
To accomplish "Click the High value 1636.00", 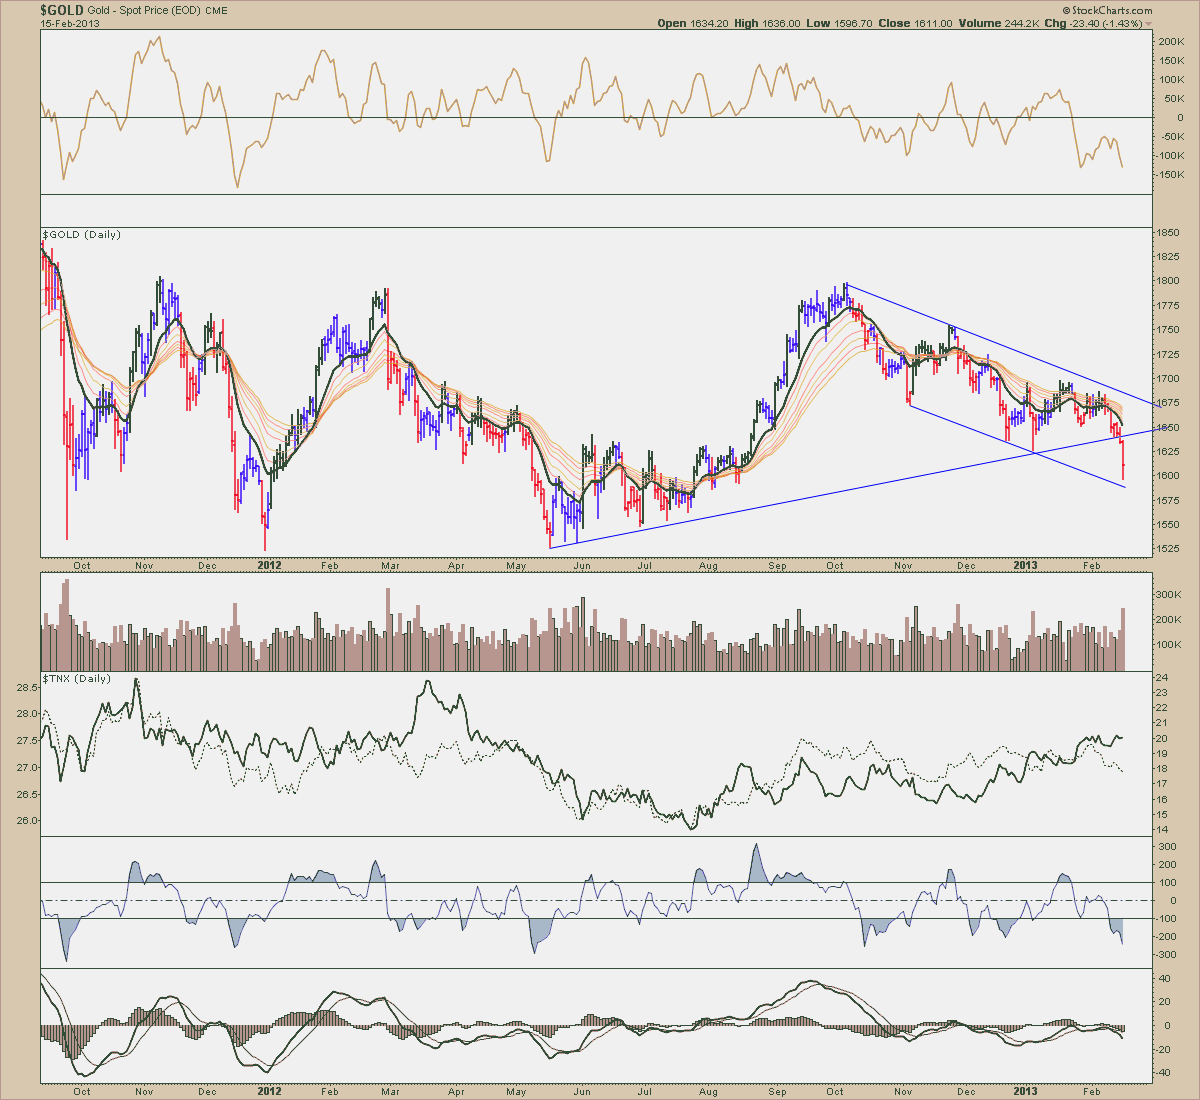I will [780, 23].
